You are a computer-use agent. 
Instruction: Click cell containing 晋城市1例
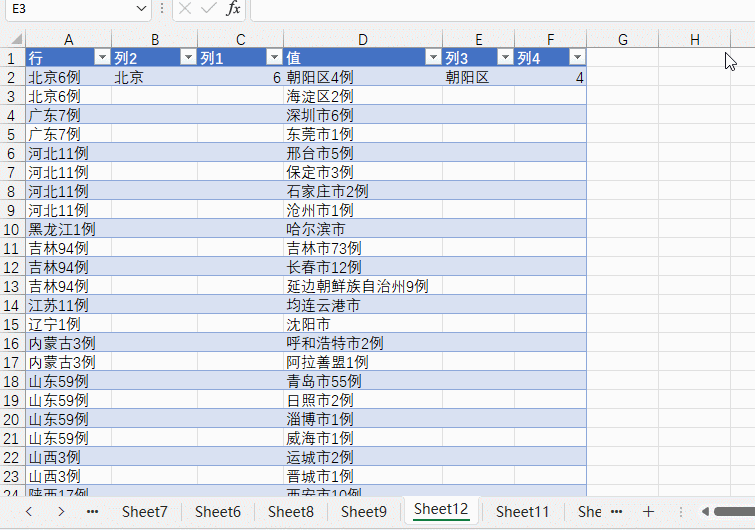tap(363, 477)
